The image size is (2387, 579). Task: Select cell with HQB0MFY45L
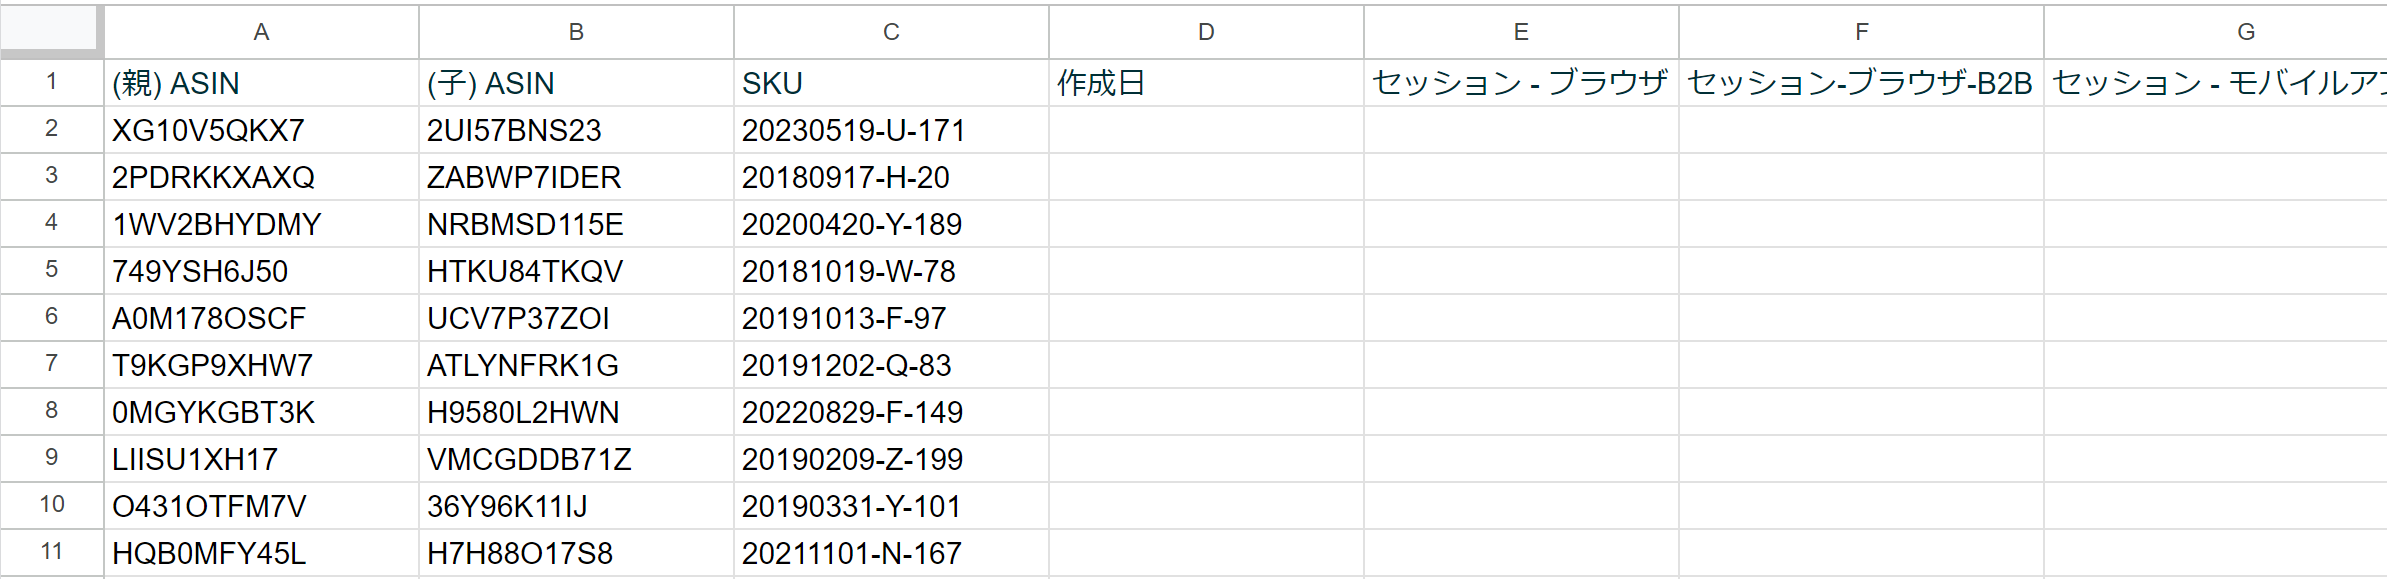261,553
